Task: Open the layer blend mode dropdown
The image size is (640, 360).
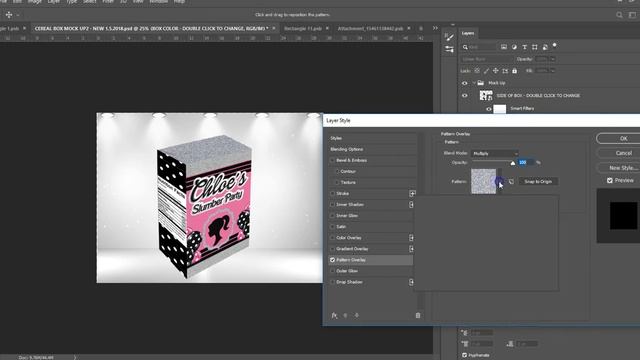Action: coord(487,59)
